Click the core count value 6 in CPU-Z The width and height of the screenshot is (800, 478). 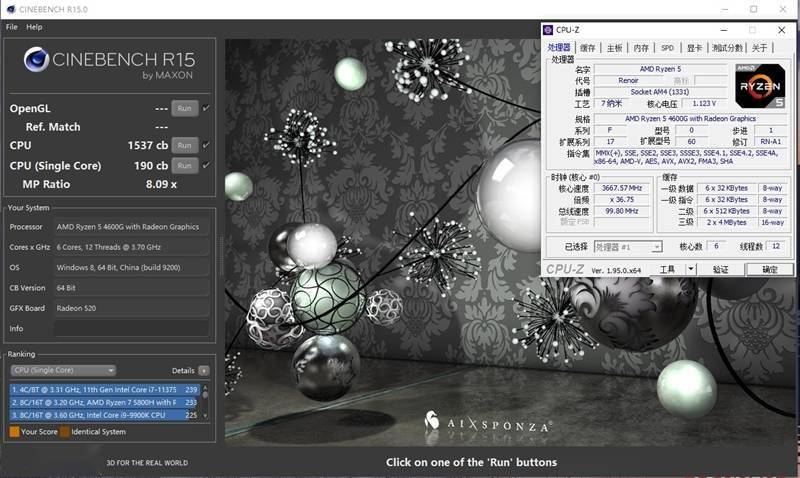pos(716,246)
